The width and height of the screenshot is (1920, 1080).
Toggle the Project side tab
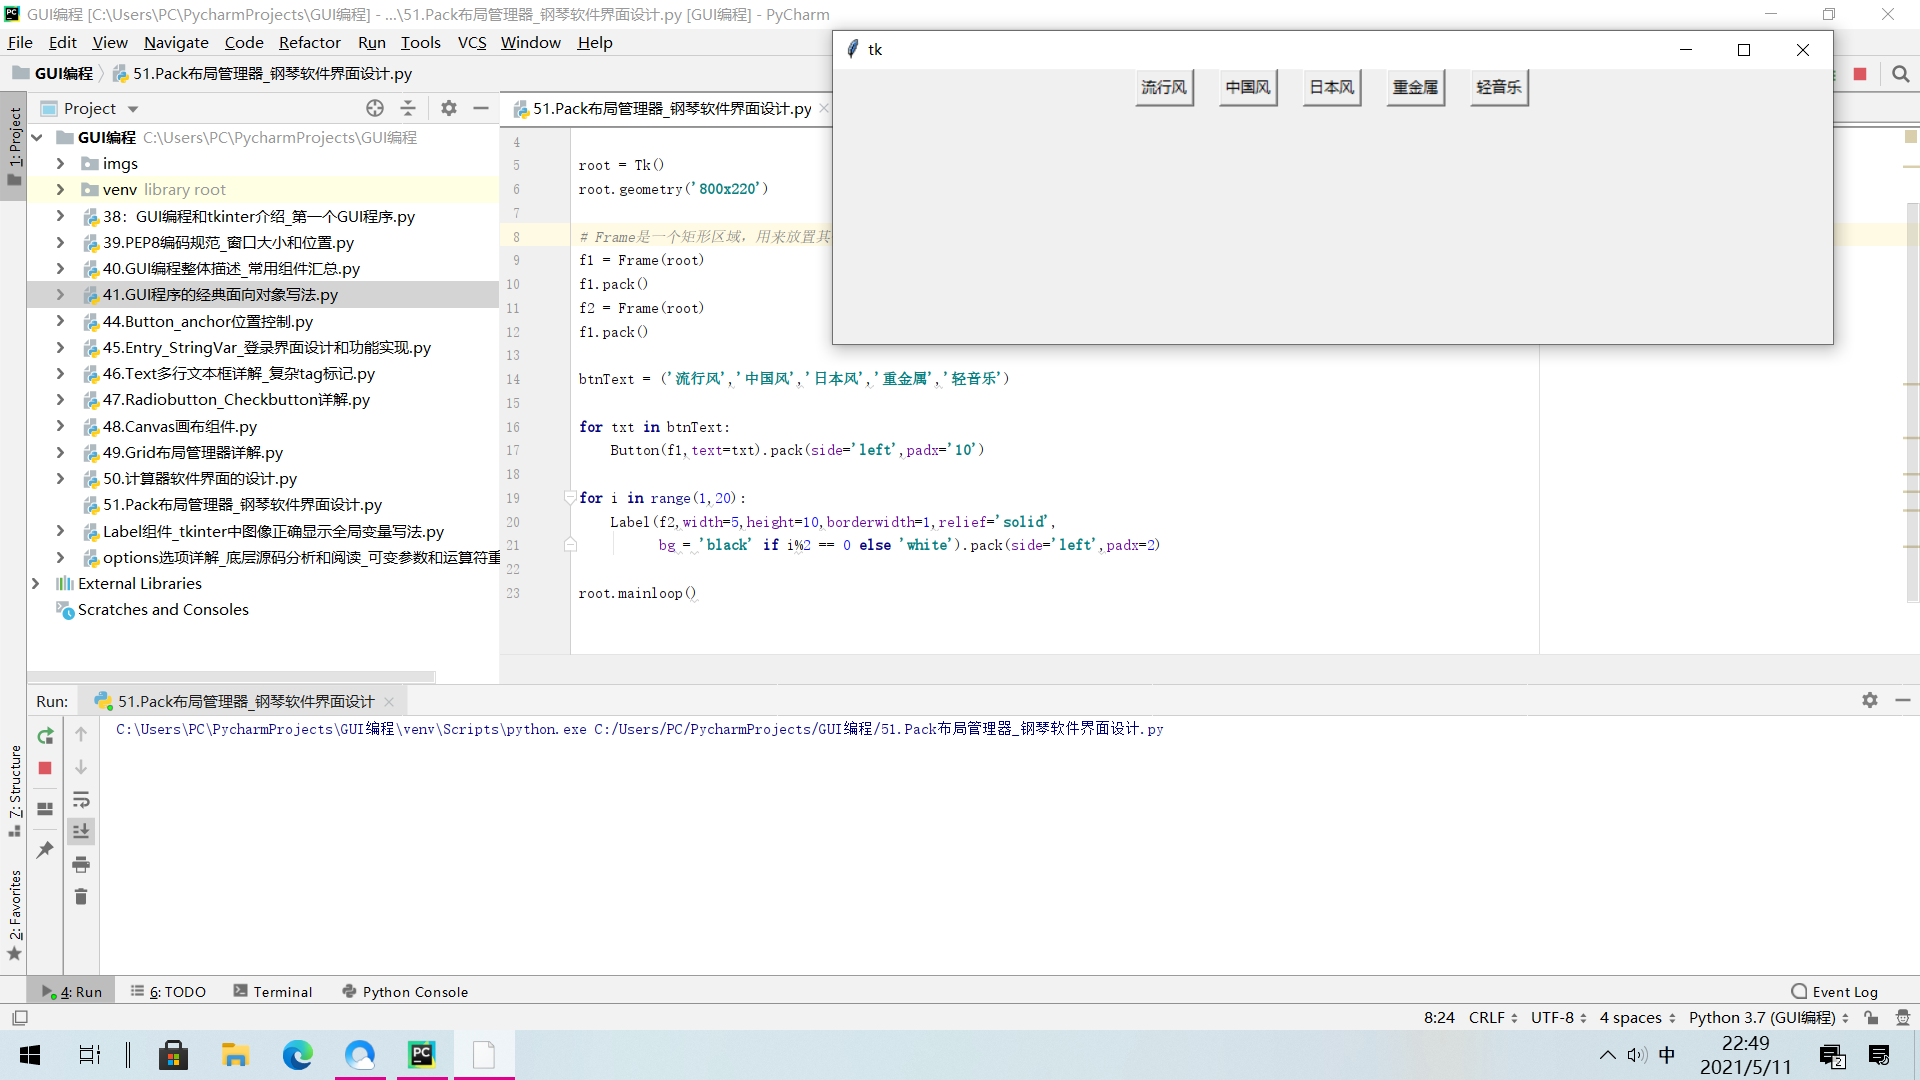tap(14, 146)
